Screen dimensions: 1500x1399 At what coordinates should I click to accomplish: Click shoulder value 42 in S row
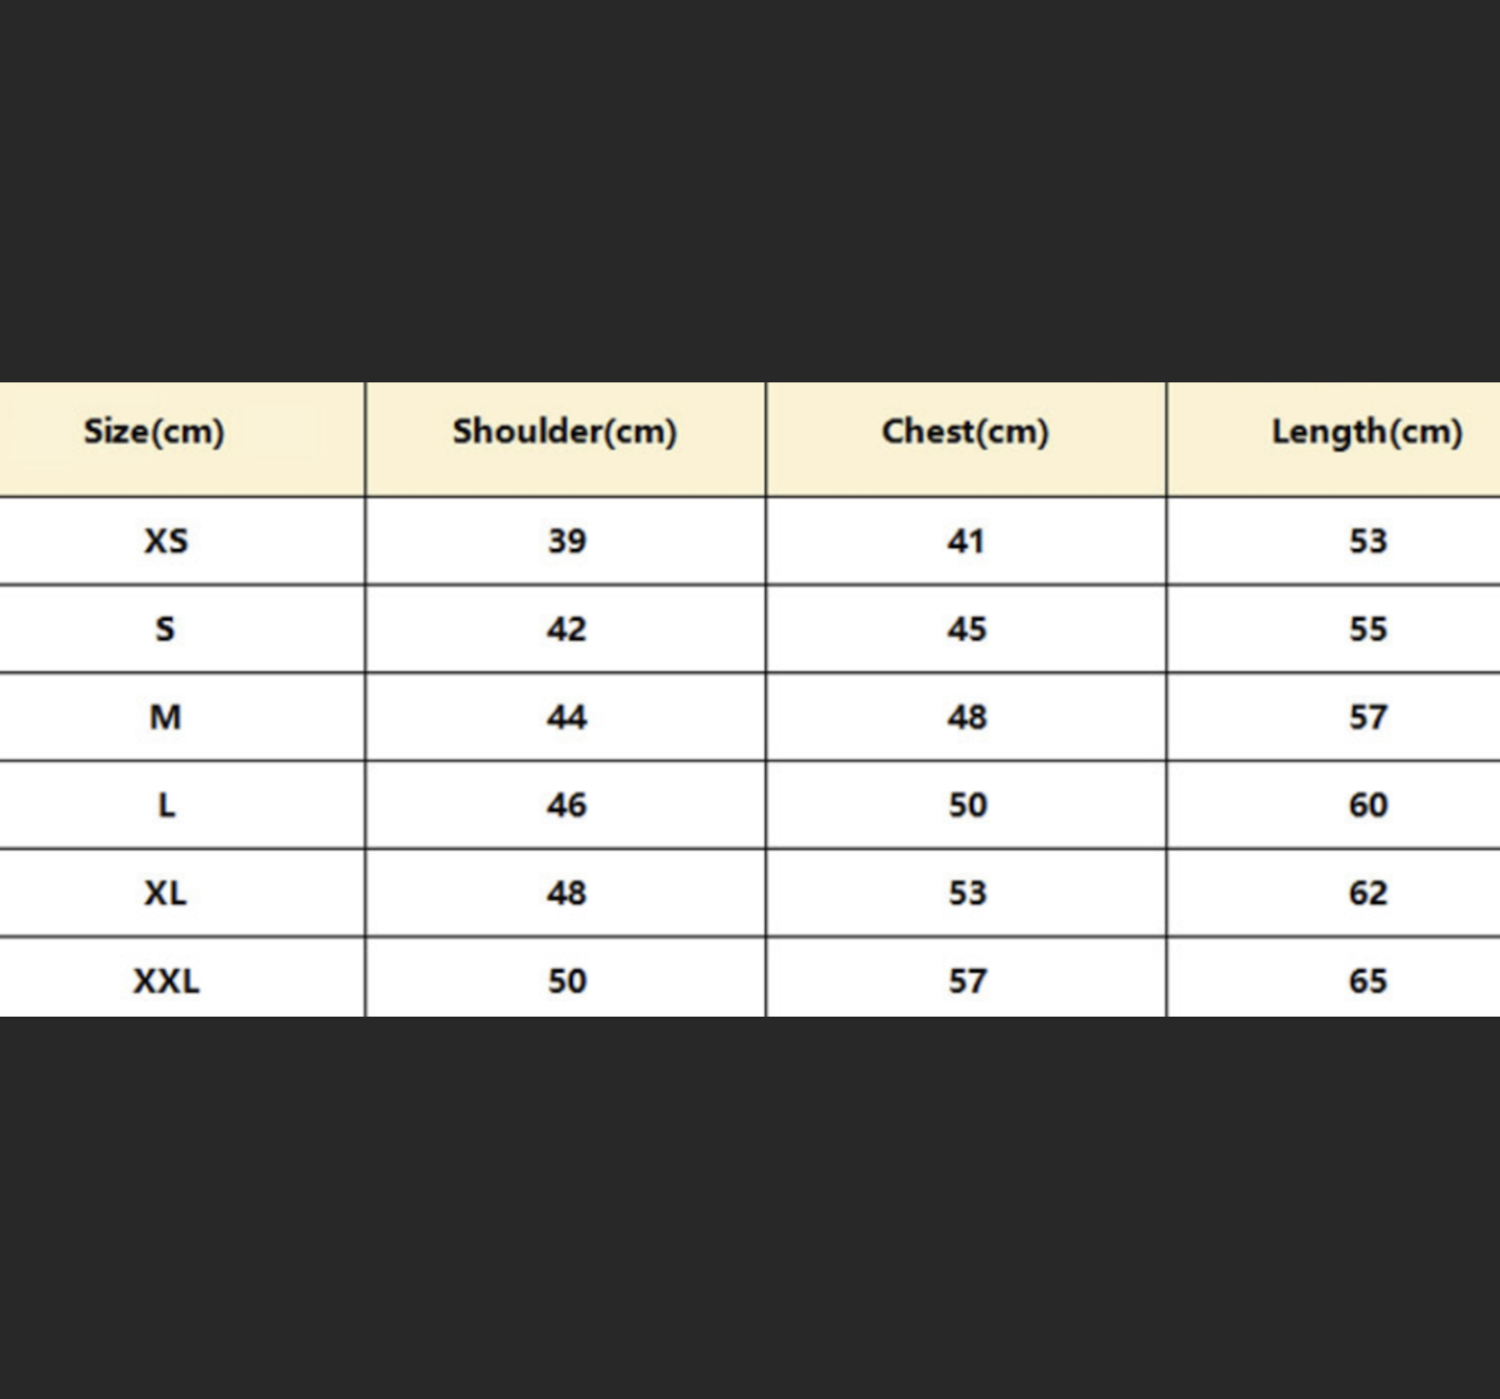[567, 629]
